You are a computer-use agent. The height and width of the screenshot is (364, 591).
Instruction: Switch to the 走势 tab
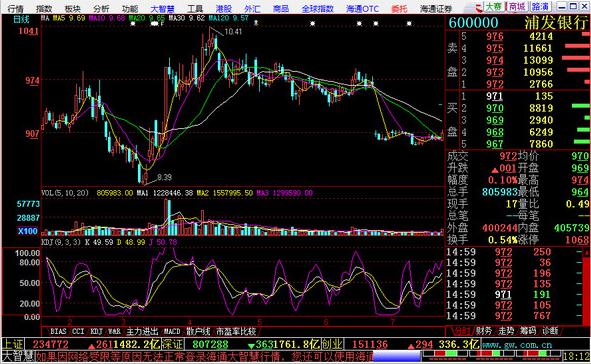[506, 331]
